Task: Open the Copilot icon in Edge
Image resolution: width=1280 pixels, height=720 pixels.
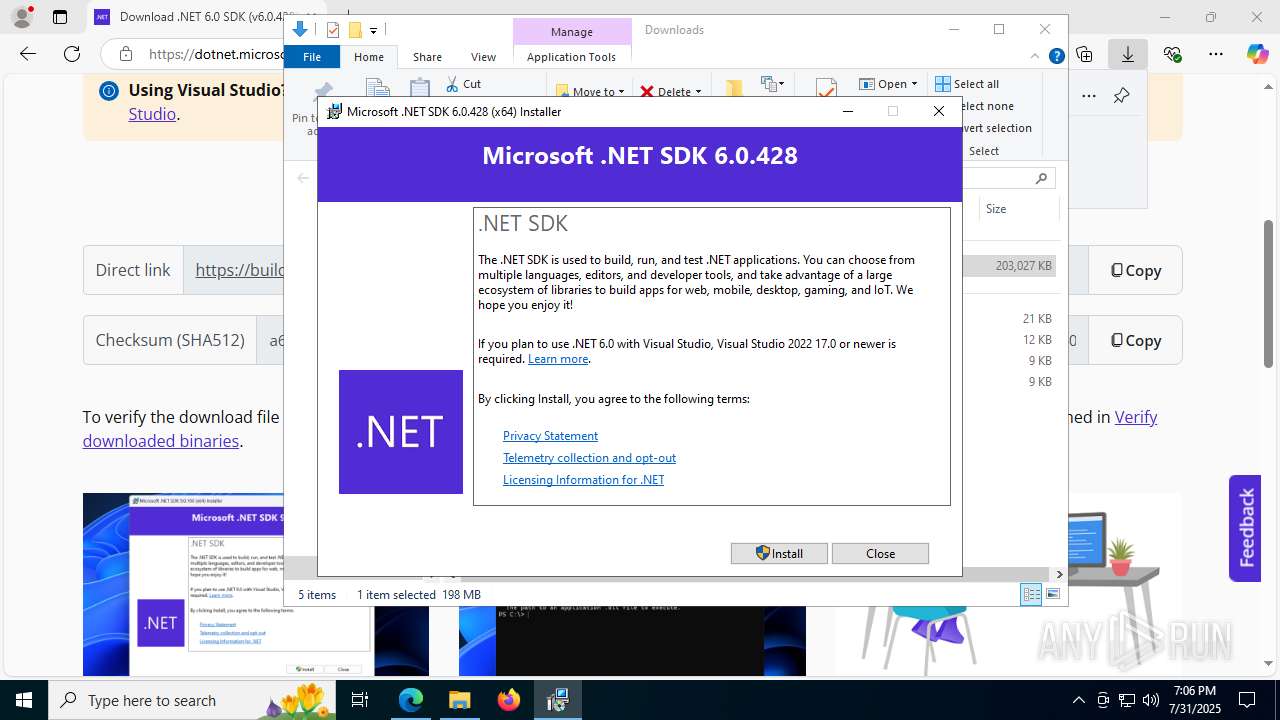Action: coord(1257,54)
